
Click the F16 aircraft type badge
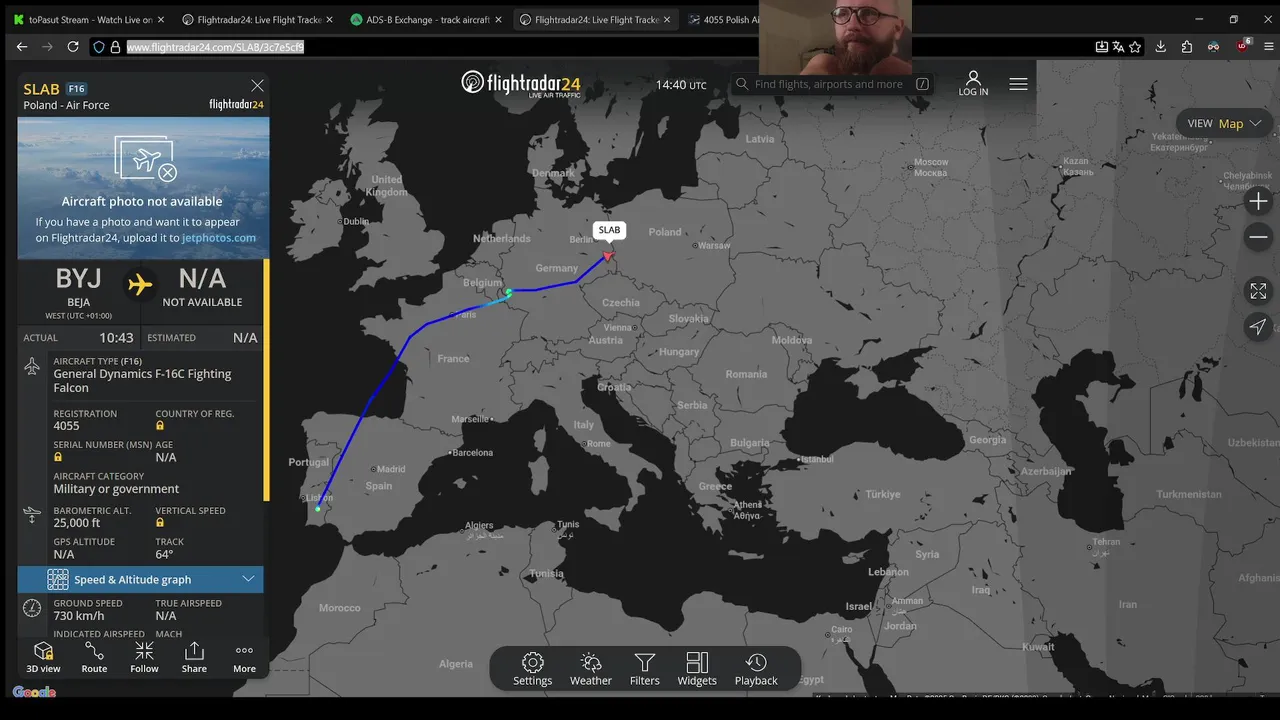76,89
